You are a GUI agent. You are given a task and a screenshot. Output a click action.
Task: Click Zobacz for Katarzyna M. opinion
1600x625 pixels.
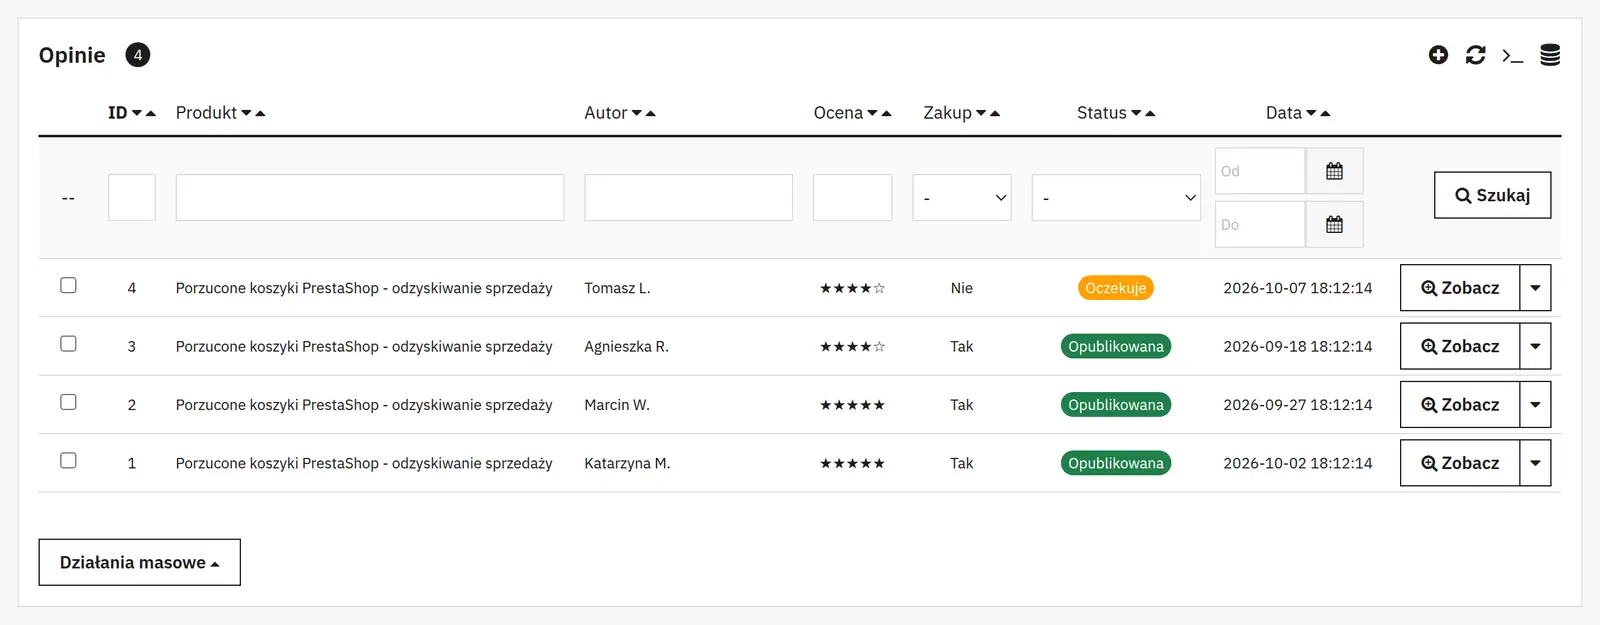coord(1460,463)
